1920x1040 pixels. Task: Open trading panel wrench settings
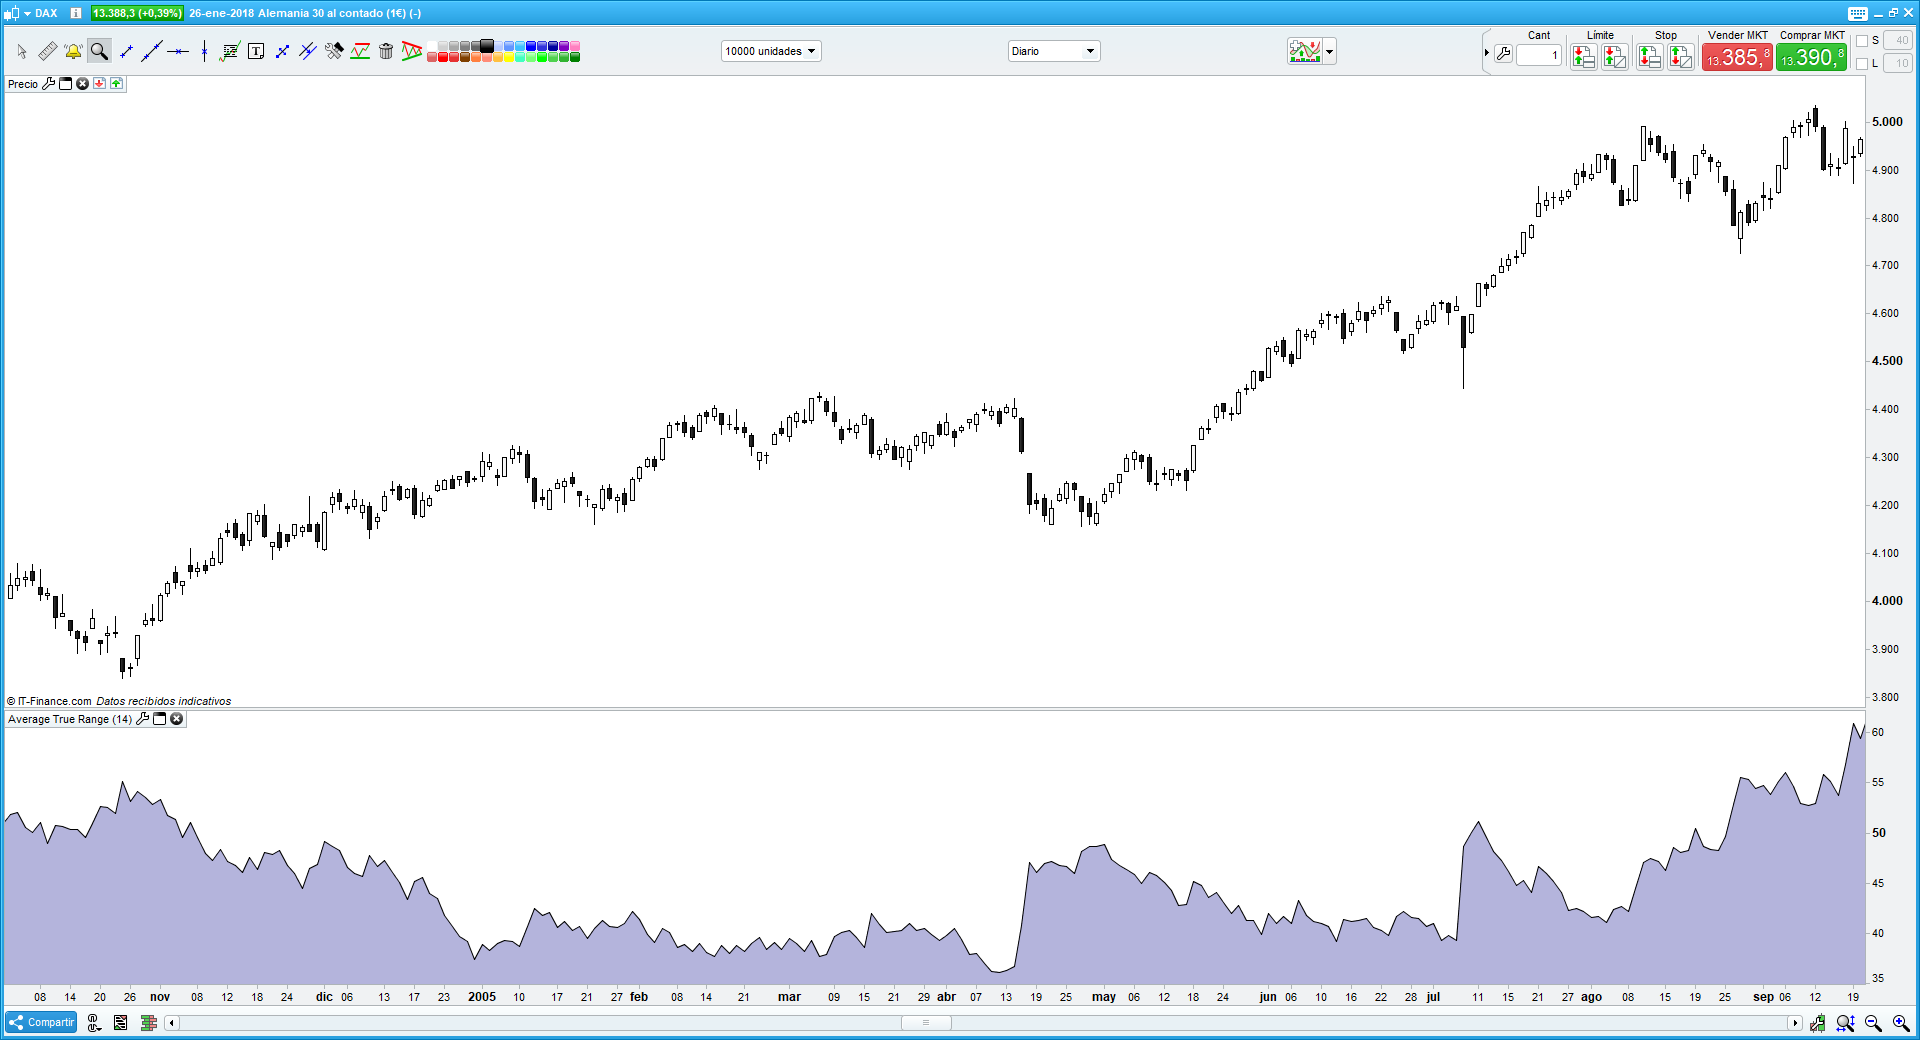pos(1503,55)
